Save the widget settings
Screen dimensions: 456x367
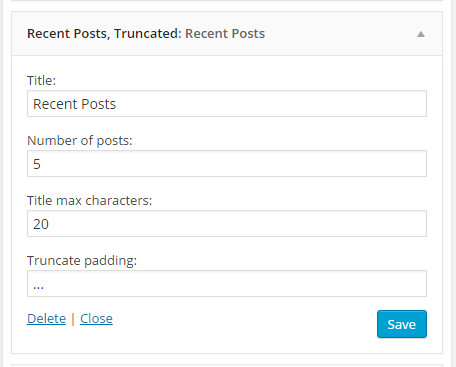(x=402, y=324)
